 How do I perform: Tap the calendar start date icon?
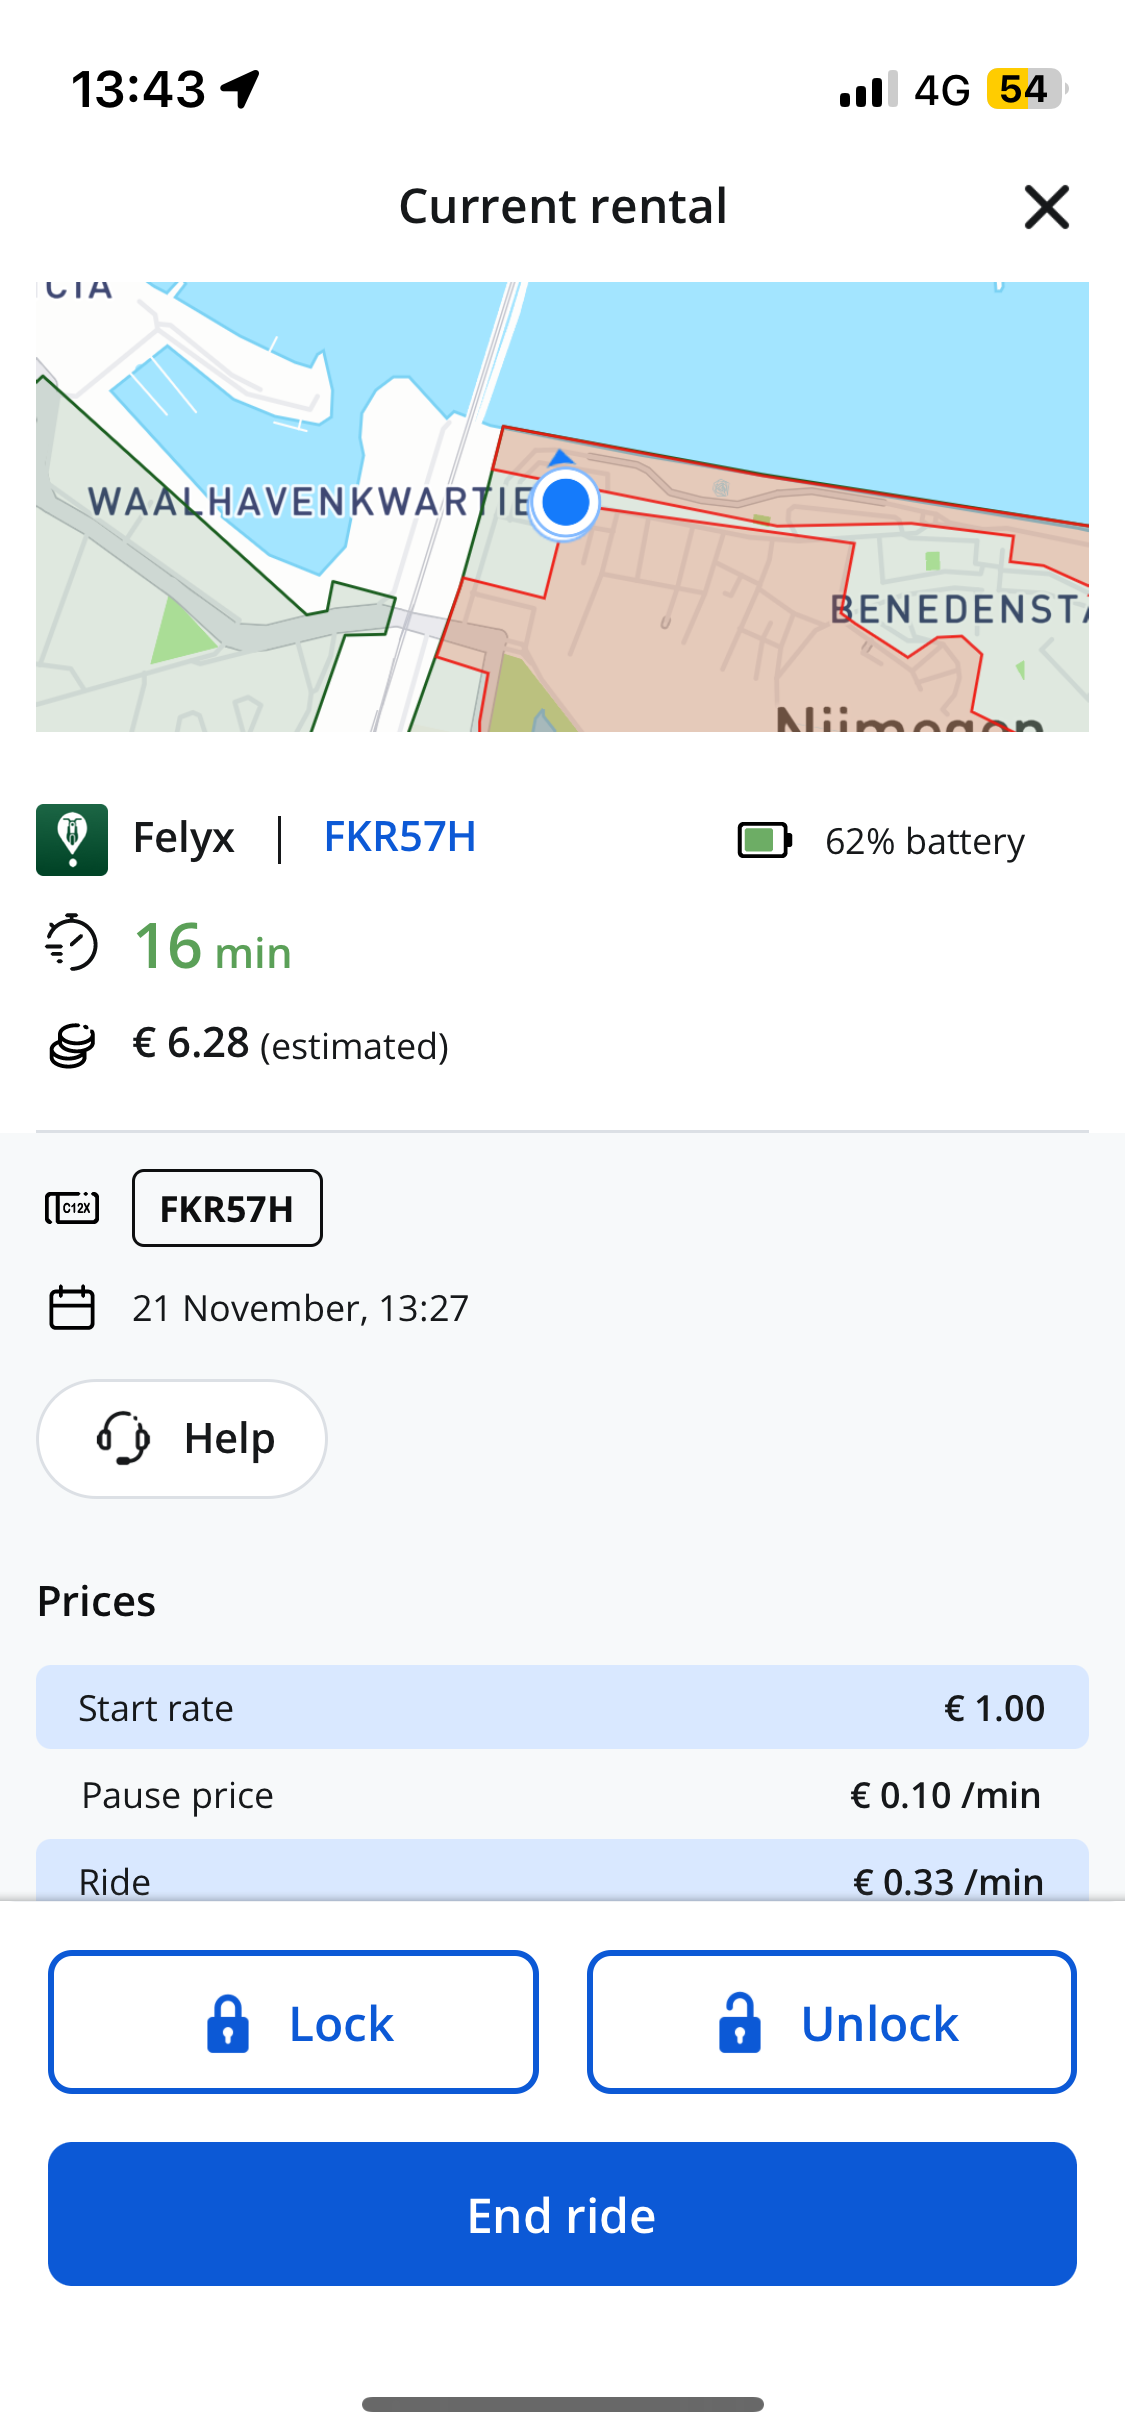coord(72,1308)
